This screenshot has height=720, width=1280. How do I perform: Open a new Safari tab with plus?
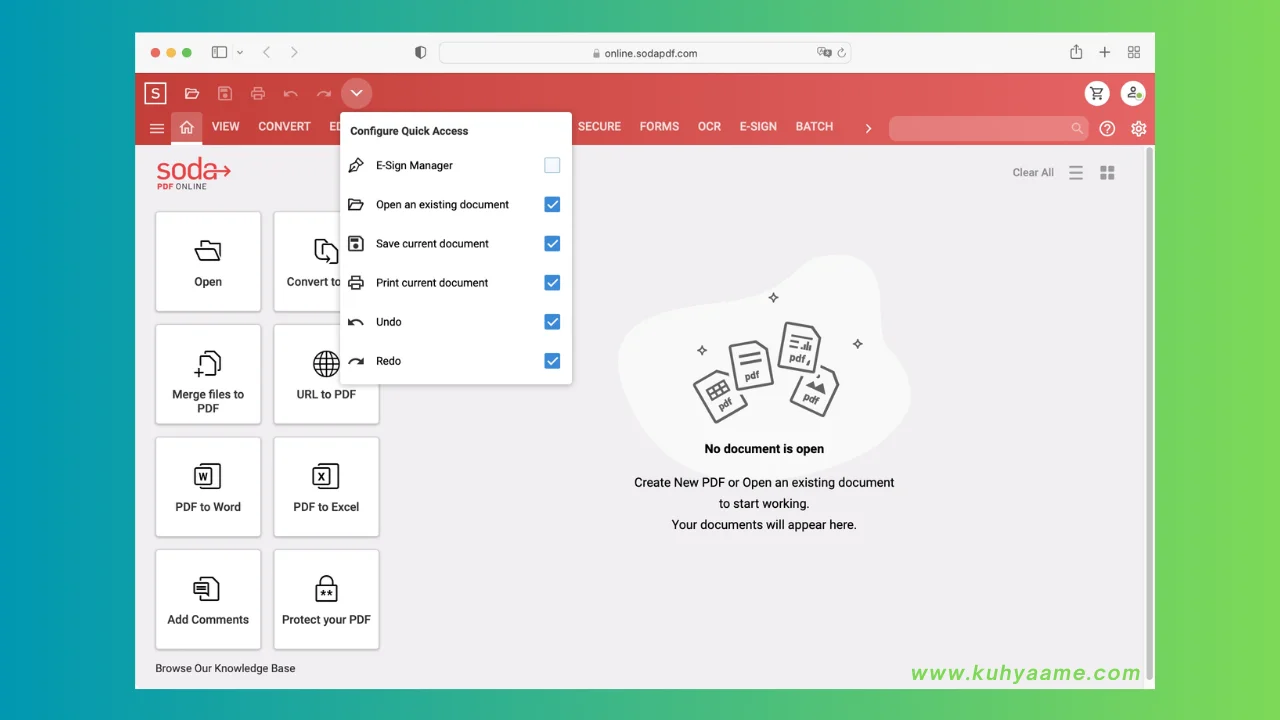pos(1105,52)
